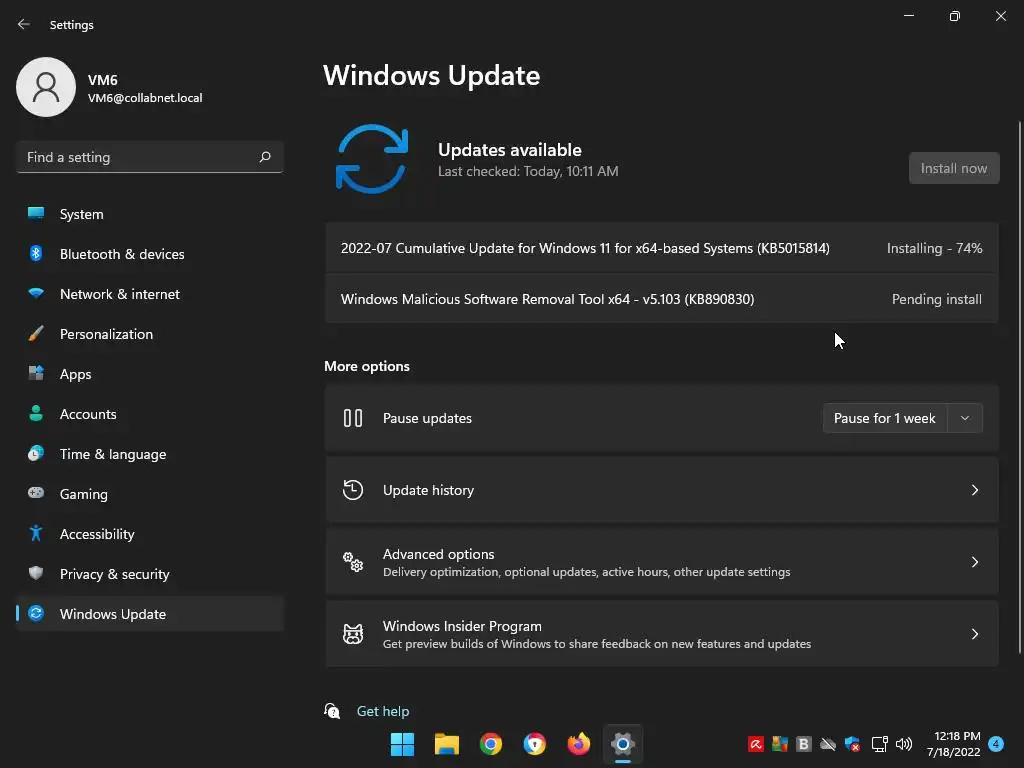Click the Update history clock icon

point(353,490)
